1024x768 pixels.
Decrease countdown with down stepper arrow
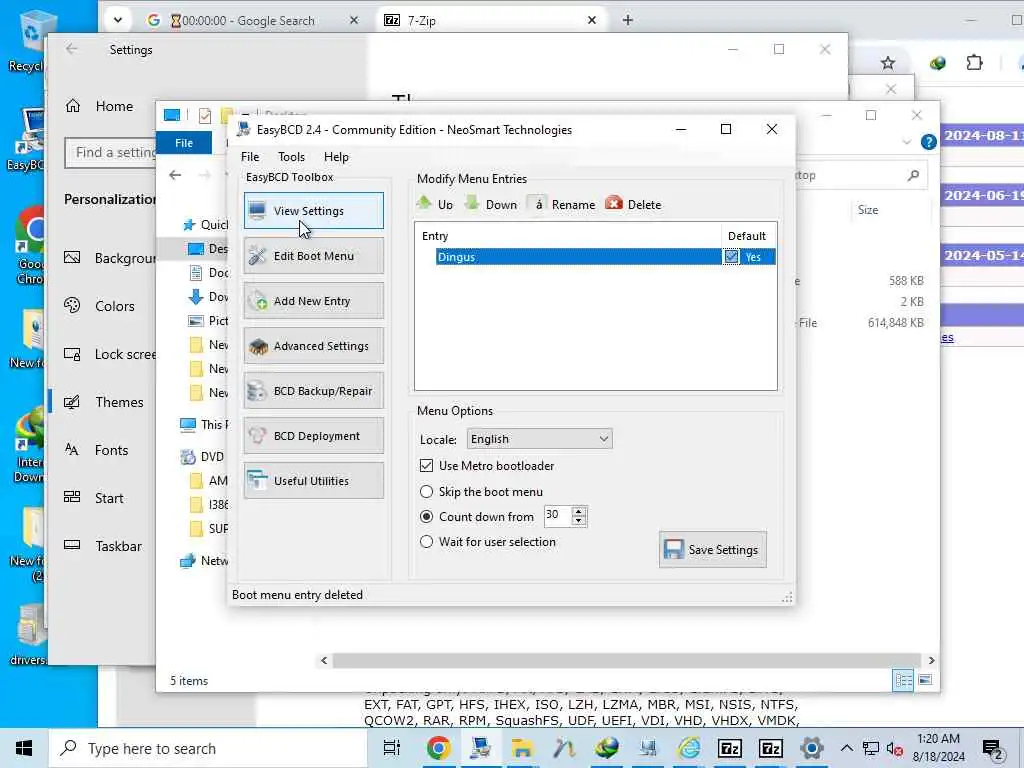pos(579,520)
